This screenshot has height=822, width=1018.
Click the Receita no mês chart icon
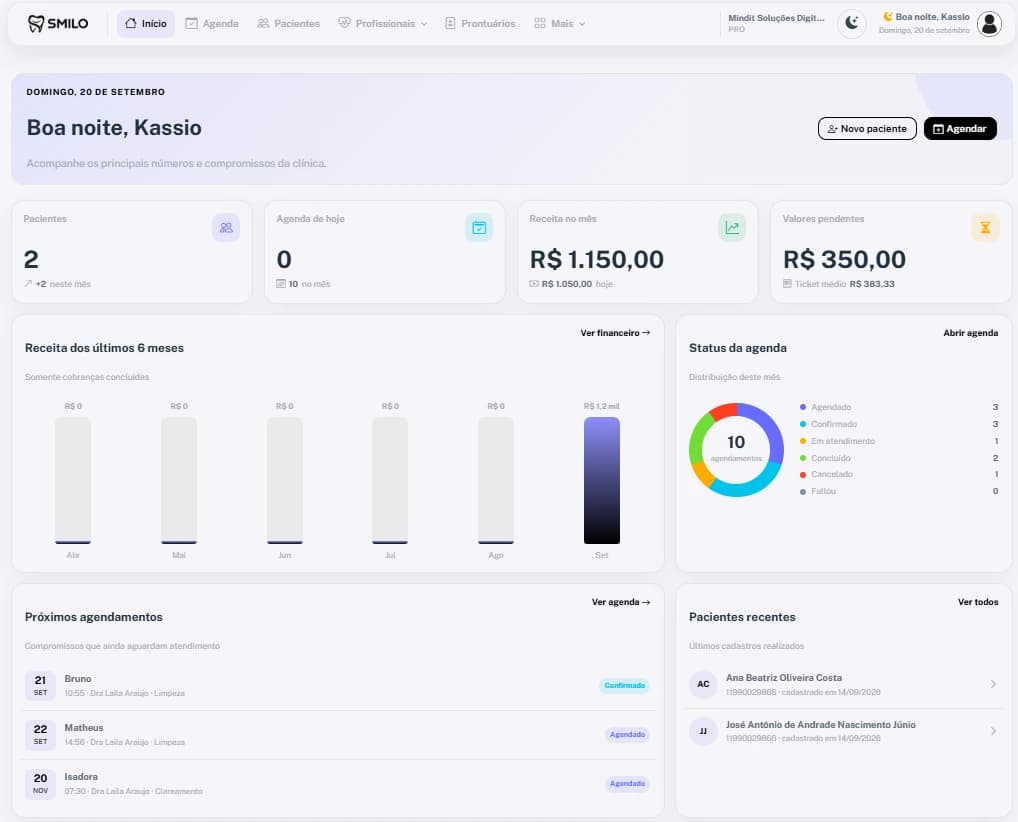click(732, 228)
